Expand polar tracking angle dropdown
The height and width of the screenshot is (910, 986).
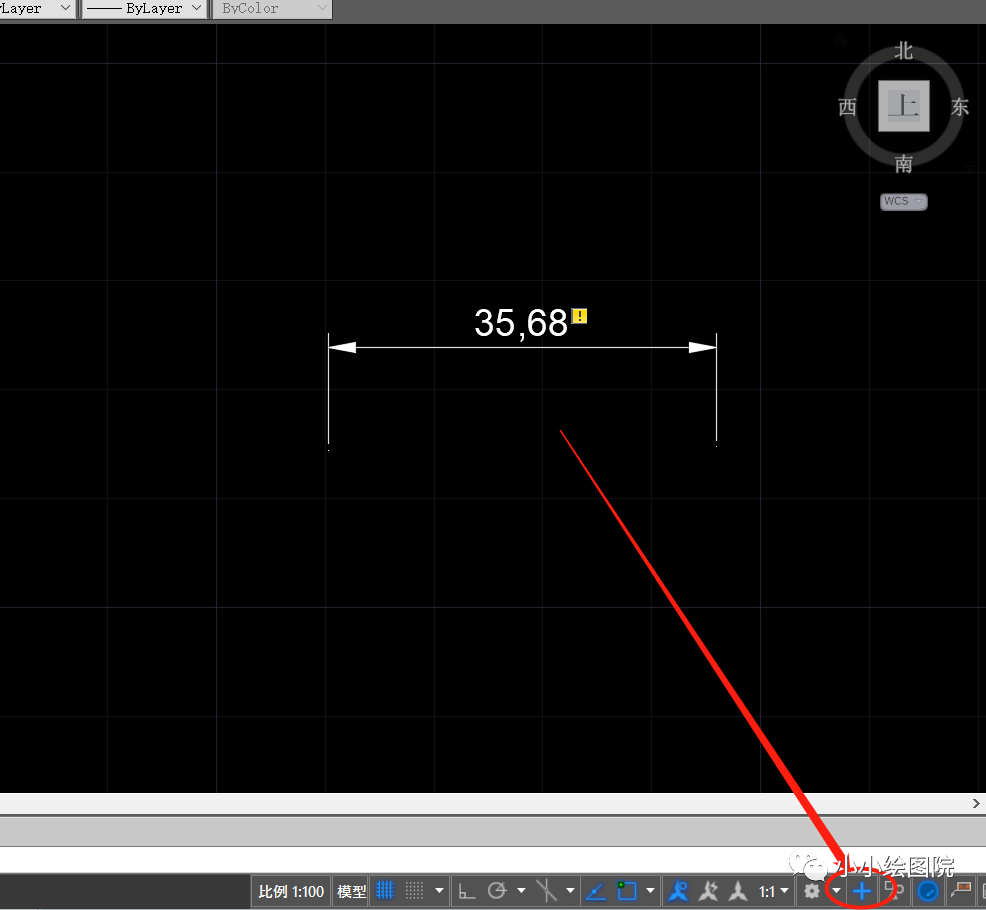pos(521,891)
